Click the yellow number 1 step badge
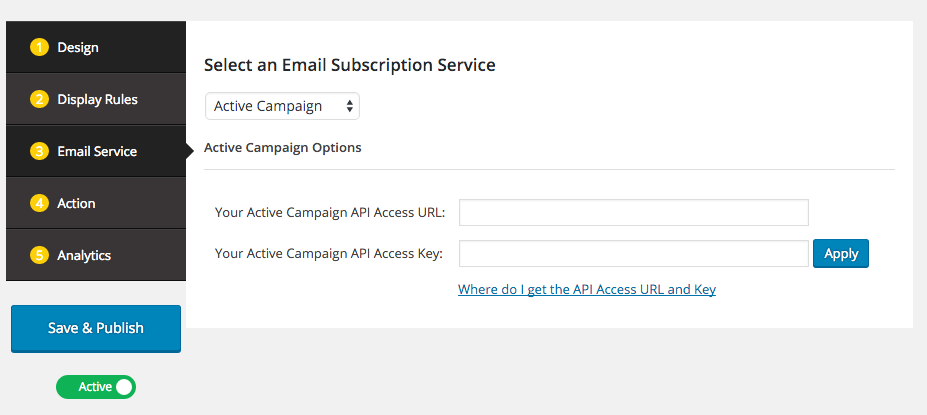Screen dimensions: 927x415 [x=39, y=47]
